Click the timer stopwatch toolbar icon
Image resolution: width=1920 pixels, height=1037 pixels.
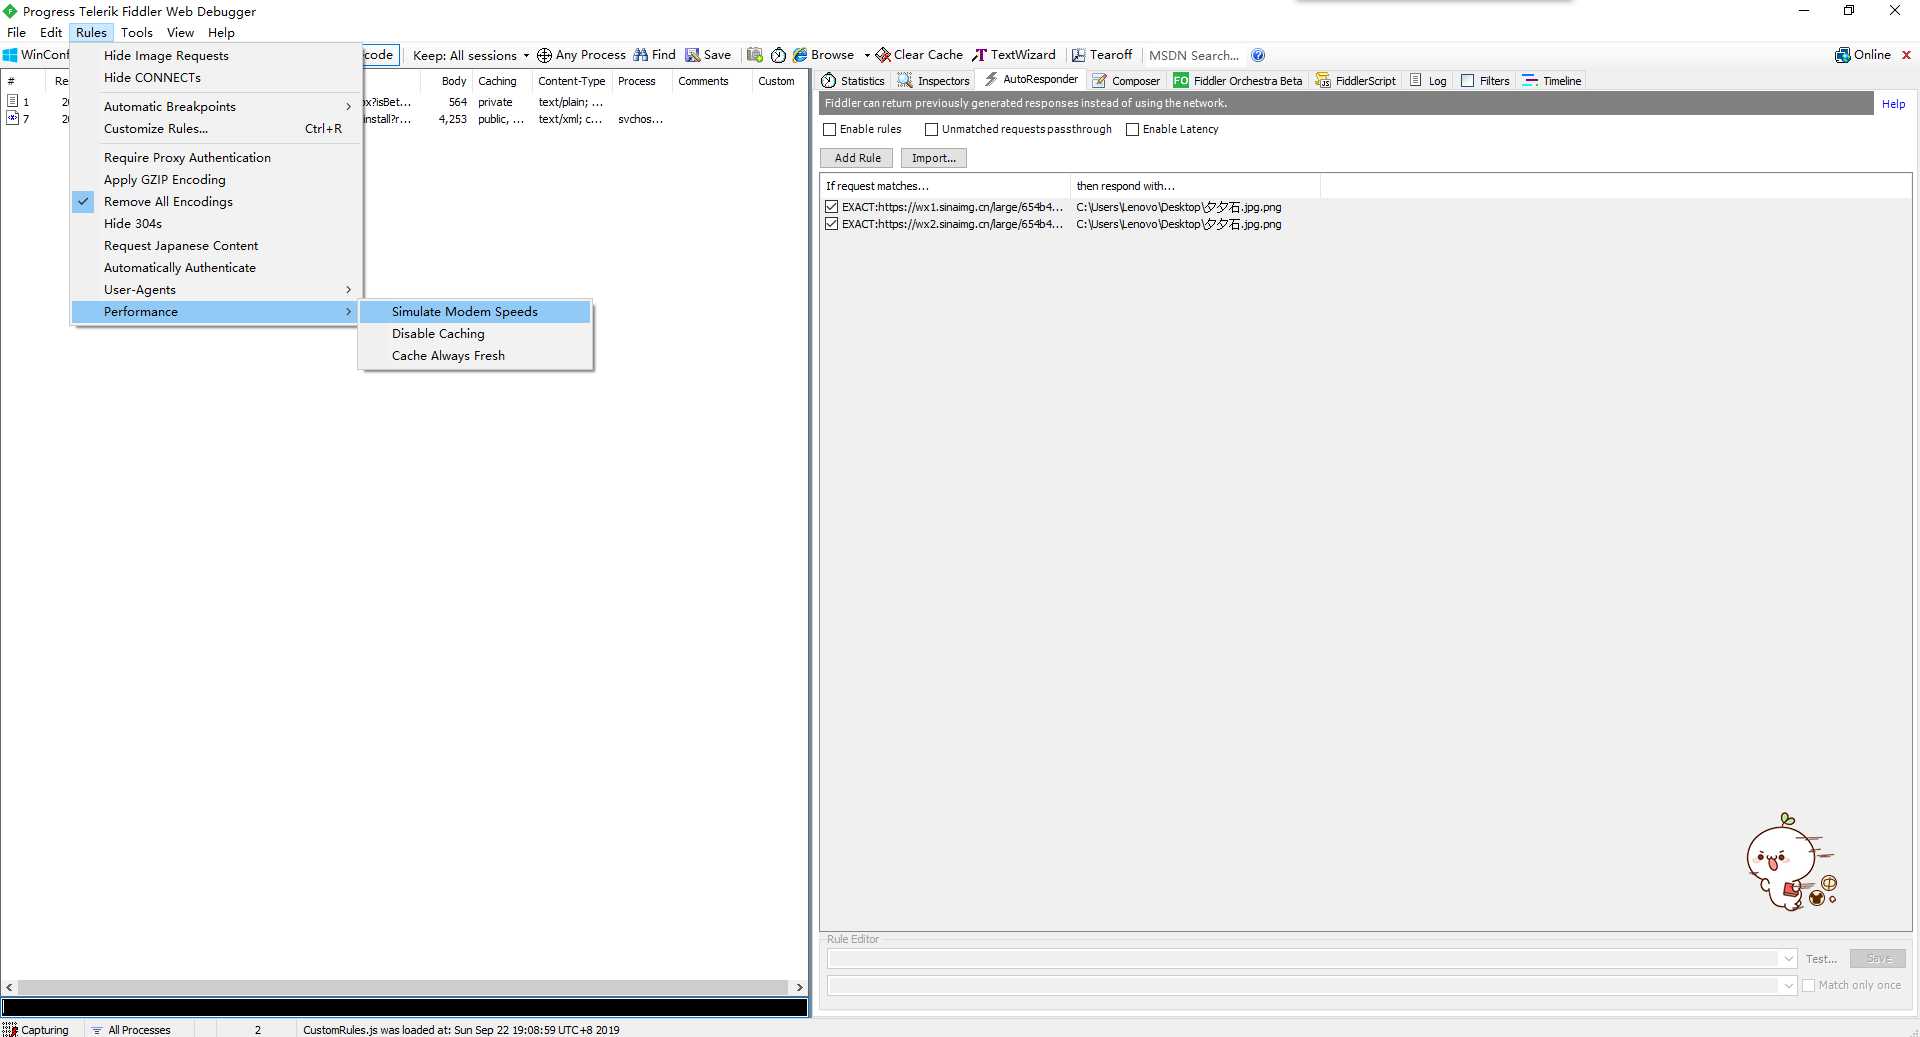pyautogui.click(x=778, y=55)
